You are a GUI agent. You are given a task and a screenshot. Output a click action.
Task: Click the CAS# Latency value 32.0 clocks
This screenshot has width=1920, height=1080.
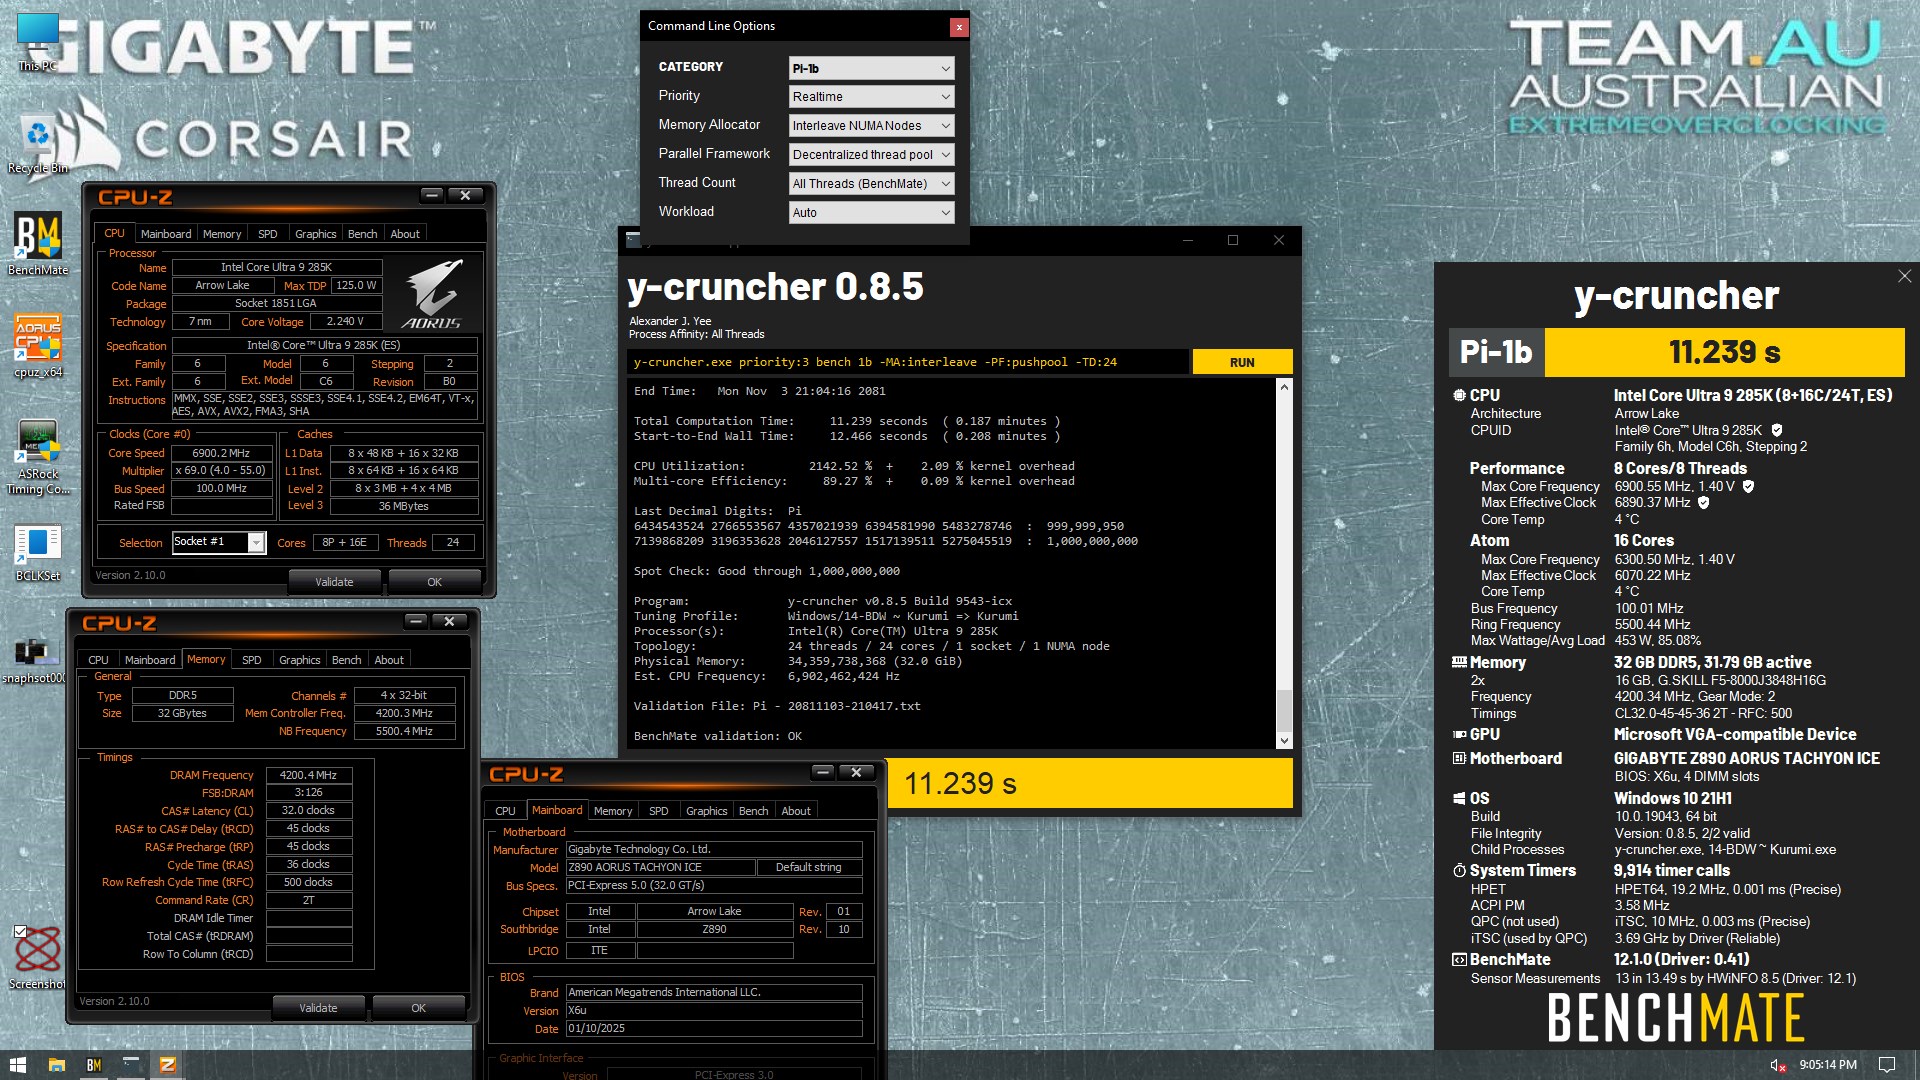click(308, 811)
